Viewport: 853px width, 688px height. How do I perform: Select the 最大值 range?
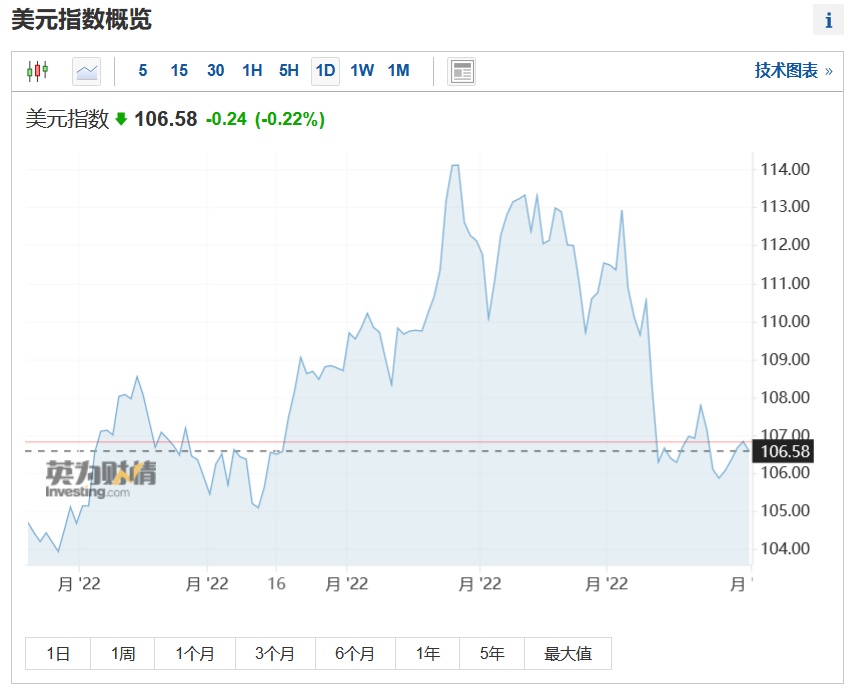click(x=568, y=654)
